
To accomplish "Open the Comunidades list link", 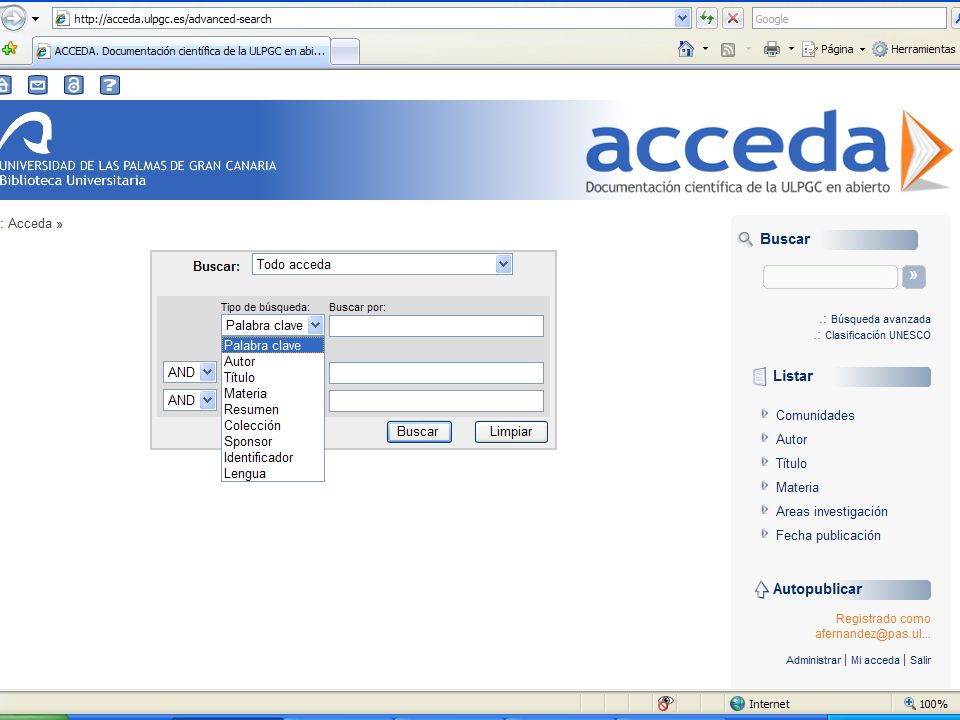I will (x=815, y=415).
